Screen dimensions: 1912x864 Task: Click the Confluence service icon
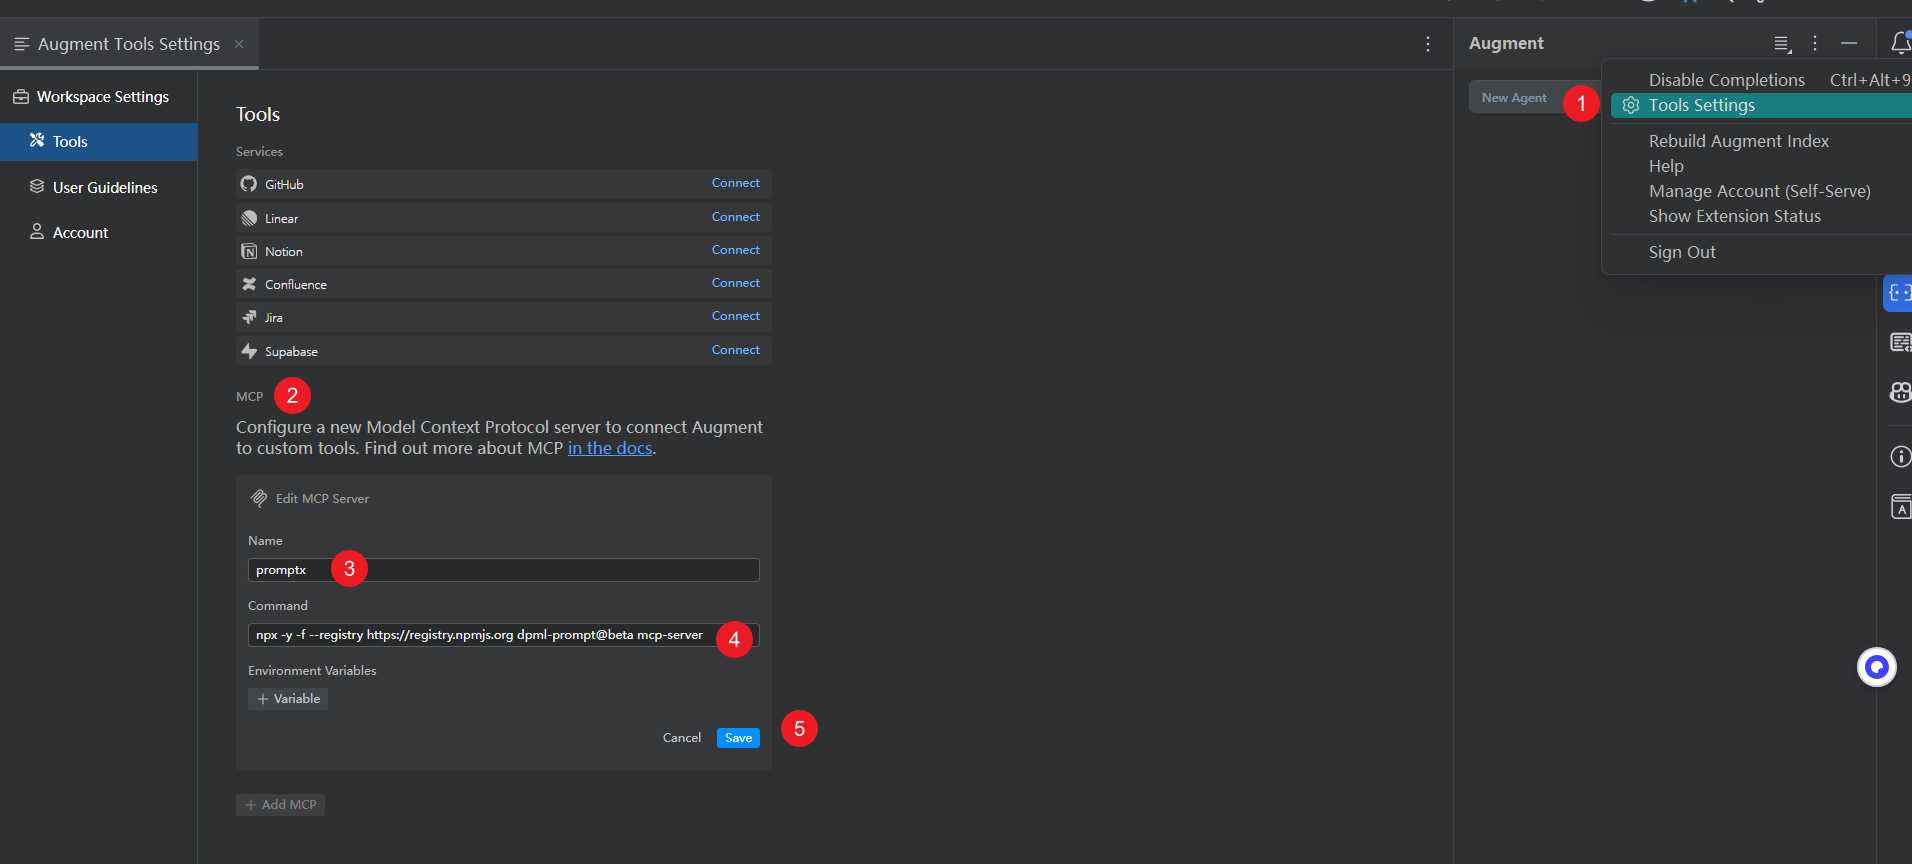[249, 284]
